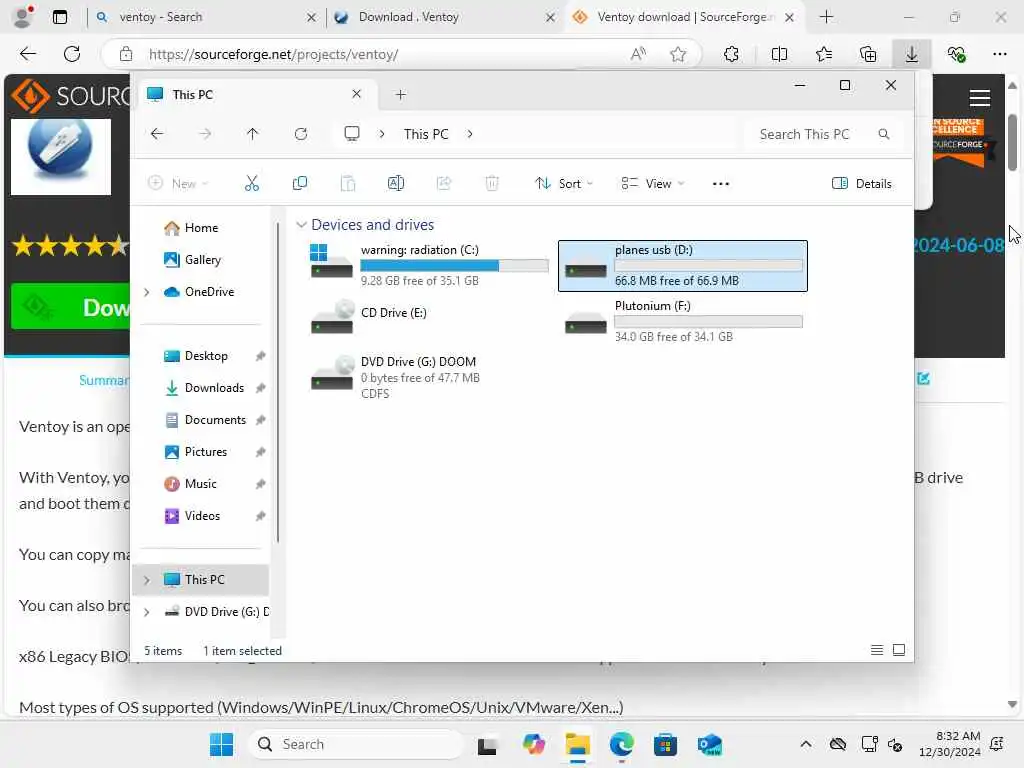Toggle the Details pane button

(861, 184)
